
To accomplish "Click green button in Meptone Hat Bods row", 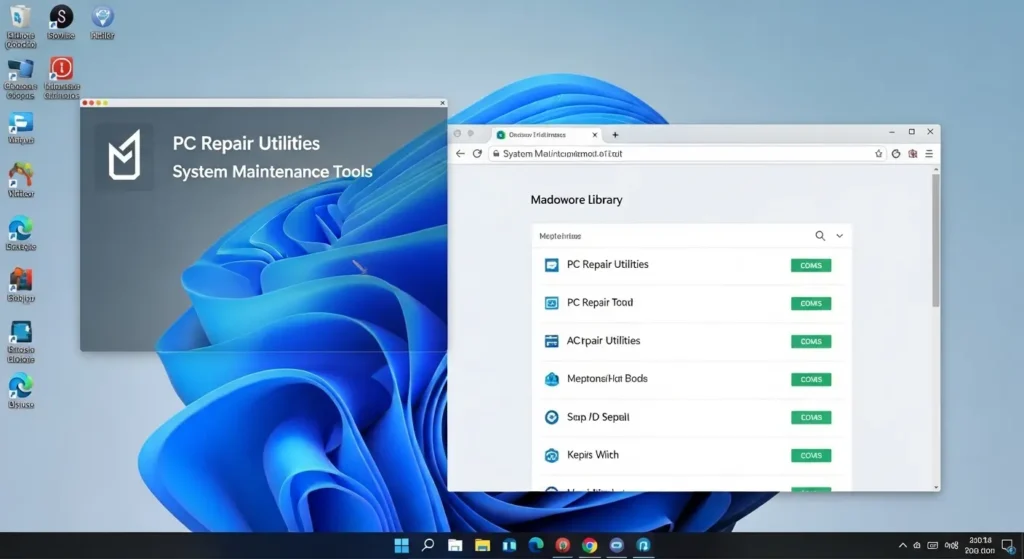I will point(811,379).
